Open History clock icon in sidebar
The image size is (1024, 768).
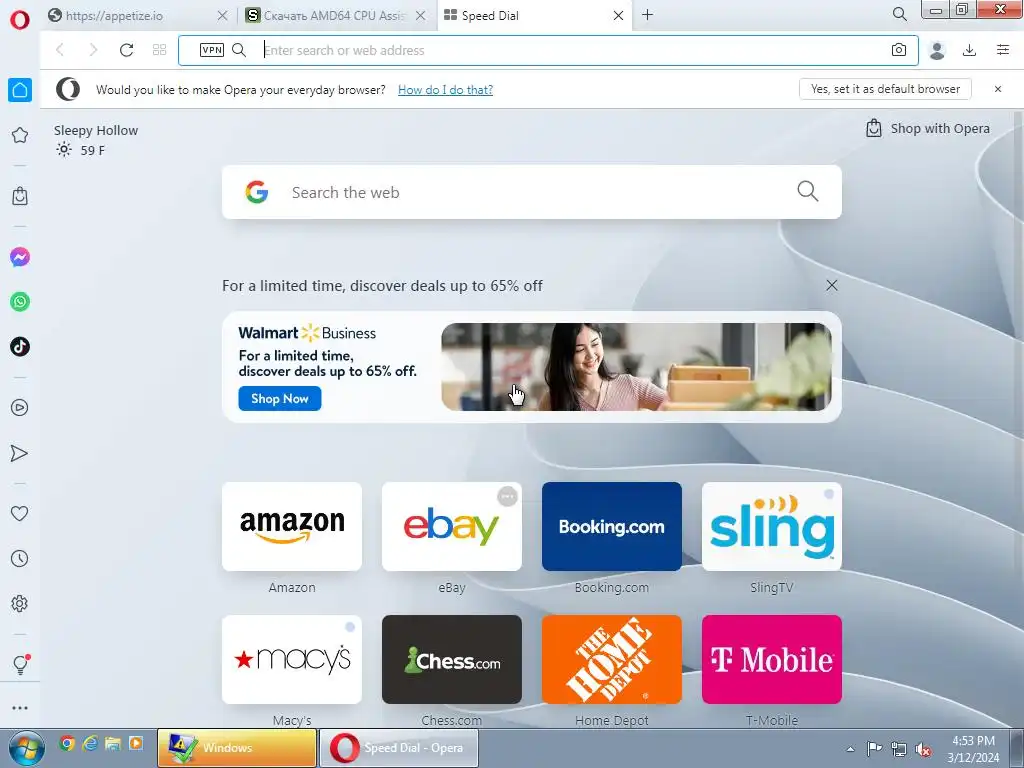tap(20, 558)
